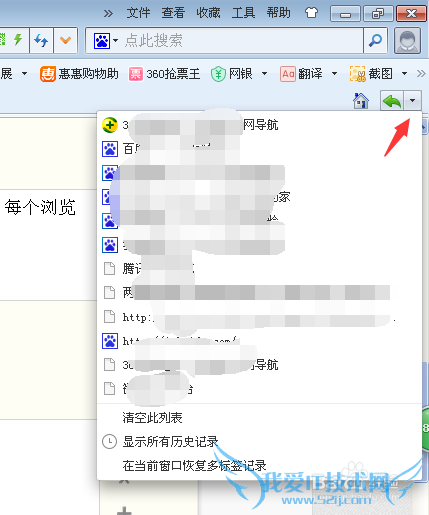Click the 网银 shield extension

coord(232,74)
